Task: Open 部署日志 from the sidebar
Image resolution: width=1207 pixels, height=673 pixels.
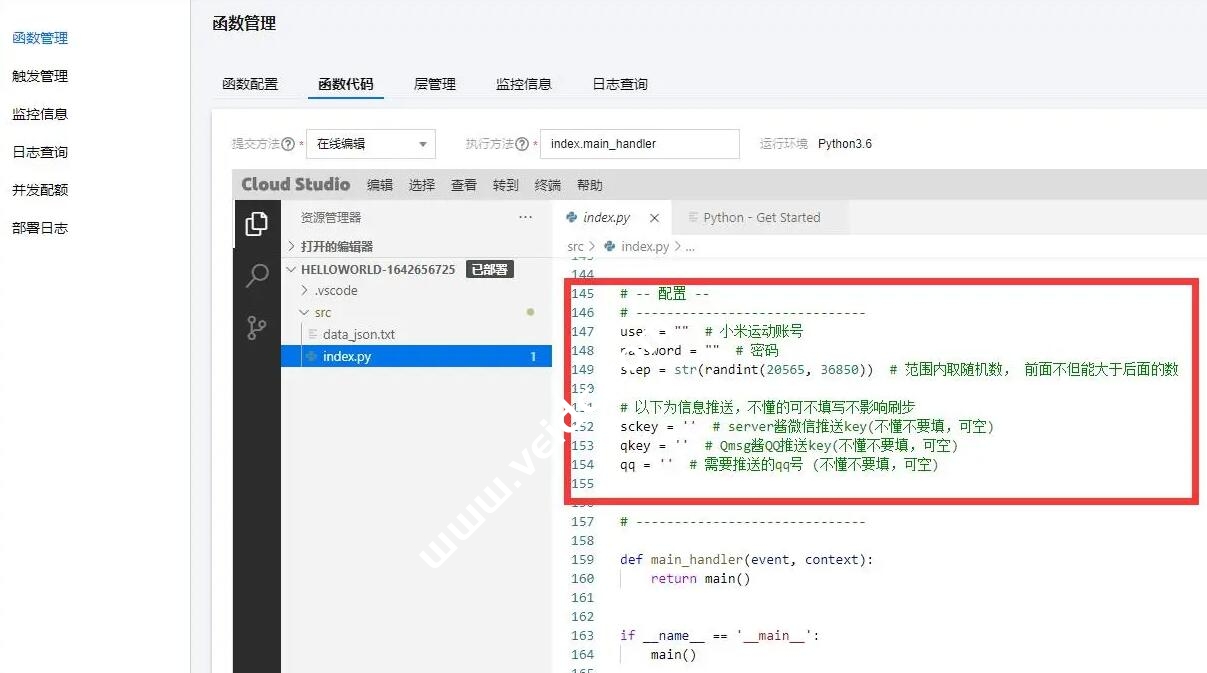Action: click(x=38, y=227)
